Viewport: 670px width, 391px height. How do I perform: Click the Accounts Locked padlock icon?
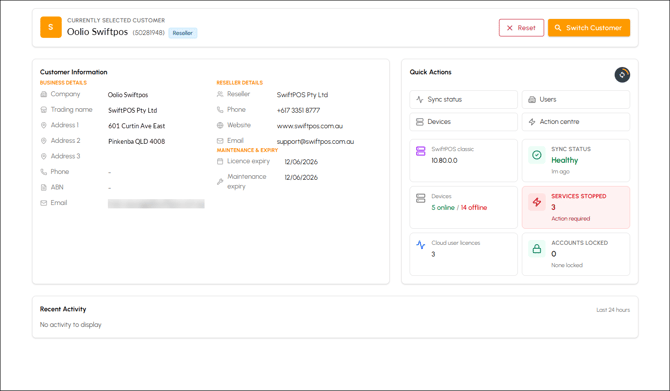(x=537, y=248)
